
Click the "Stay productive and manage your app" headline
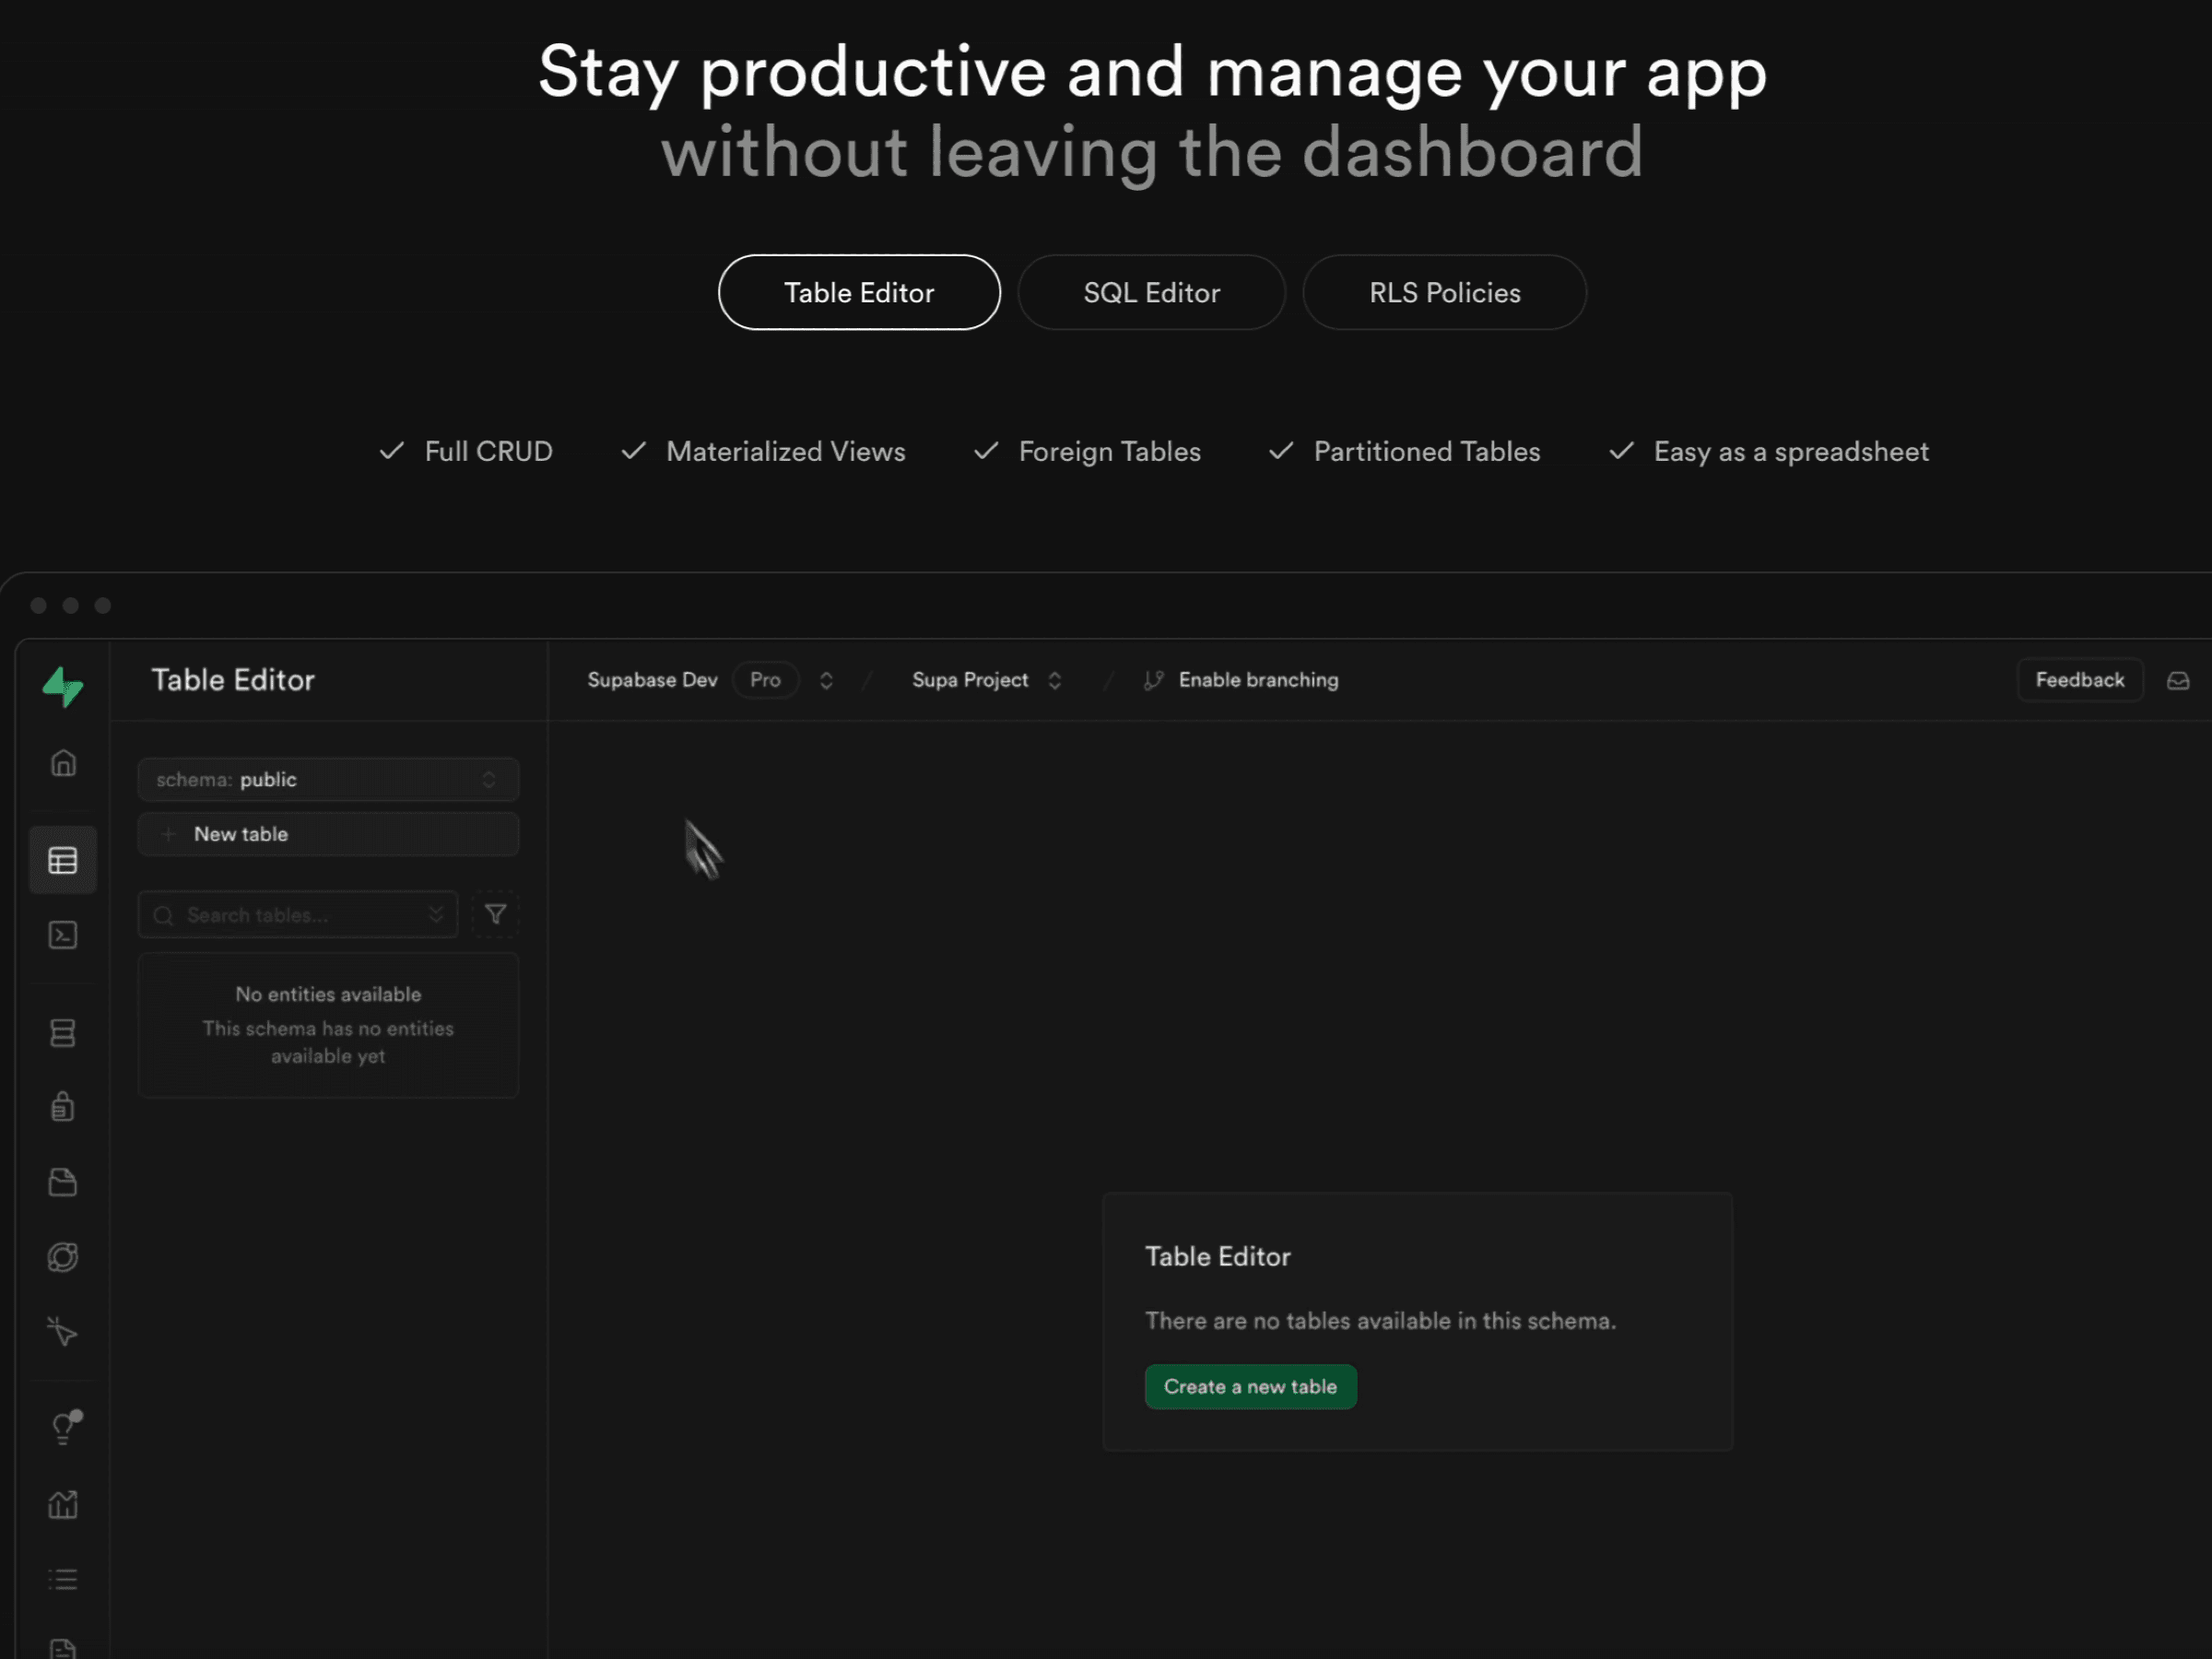1152,72
